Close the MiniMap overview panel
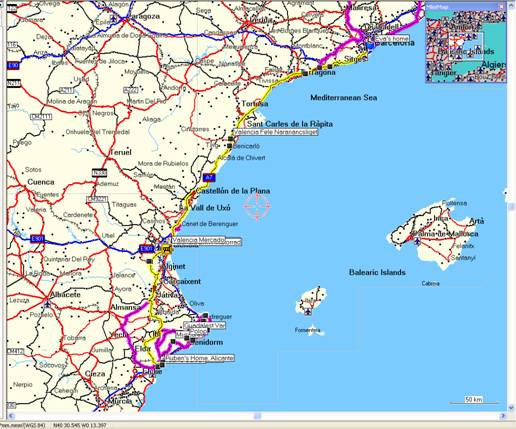Screen dimensions: 516x429 501,6
